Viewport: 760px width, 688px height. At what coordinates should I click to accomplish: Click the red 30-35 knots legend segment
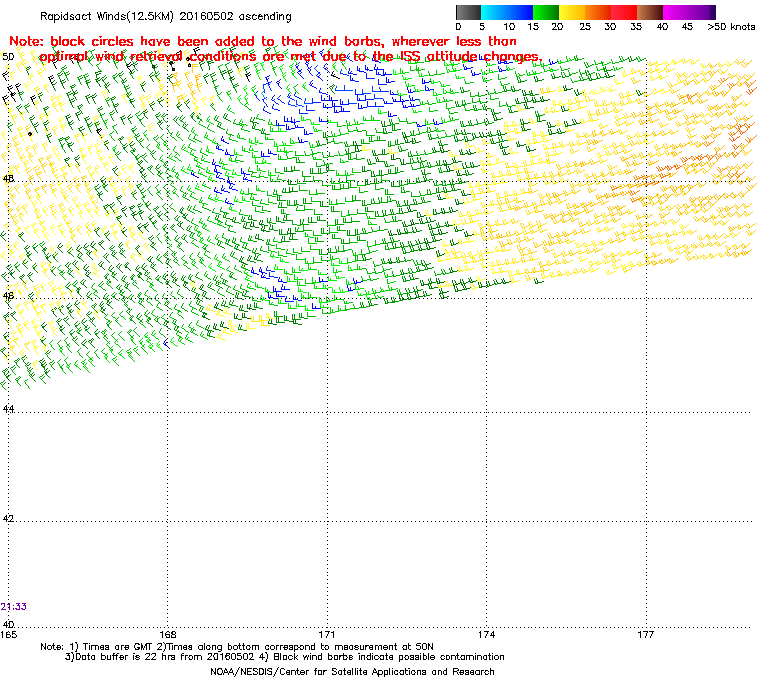click(624, 12)
